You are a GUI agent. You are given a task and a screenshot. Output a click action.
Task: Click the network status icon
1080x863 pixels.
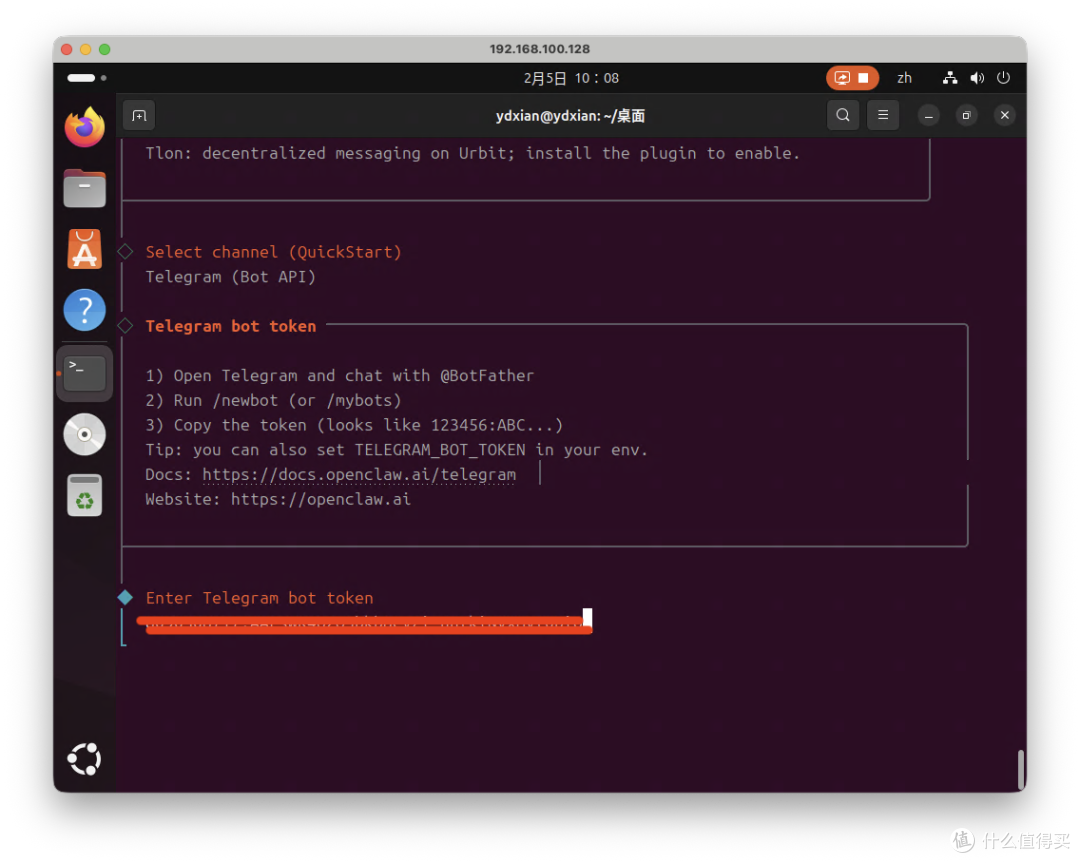pos(950,78)
